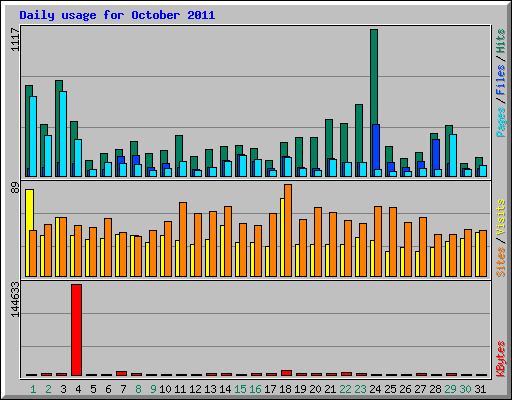The width and height of the screenshot is (512, 400).
Task: Click day number 10 on the x-axis
Action: [x=165, y=389]
